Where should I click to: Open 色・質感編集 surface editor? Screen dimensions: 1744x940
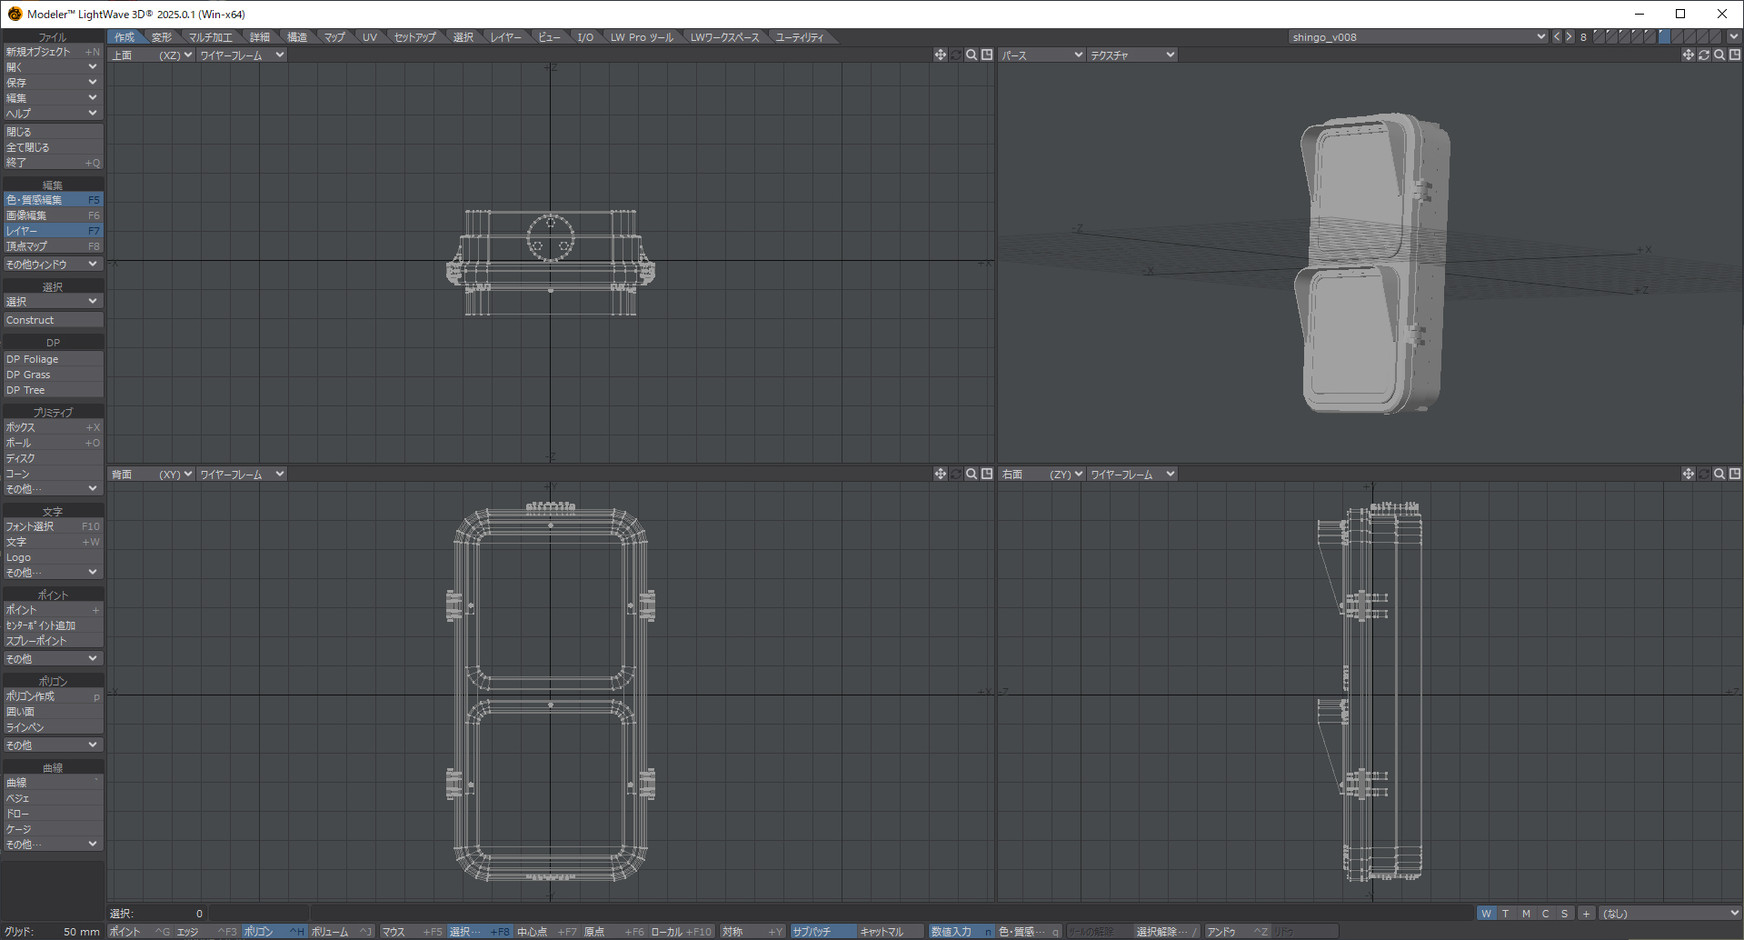tap(52, 200)
